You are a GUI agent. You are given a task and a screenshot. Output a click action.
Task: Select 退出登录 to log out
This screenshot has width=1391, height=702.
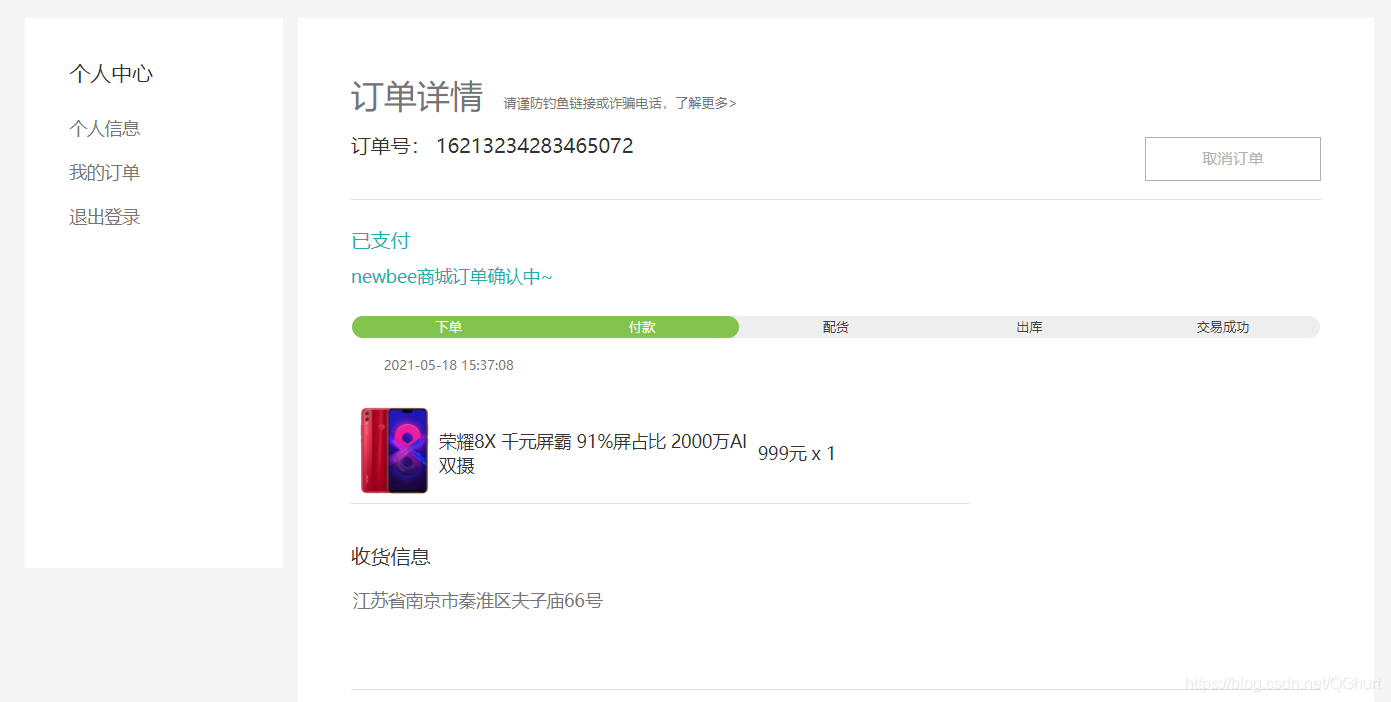(x=104, y=217)
